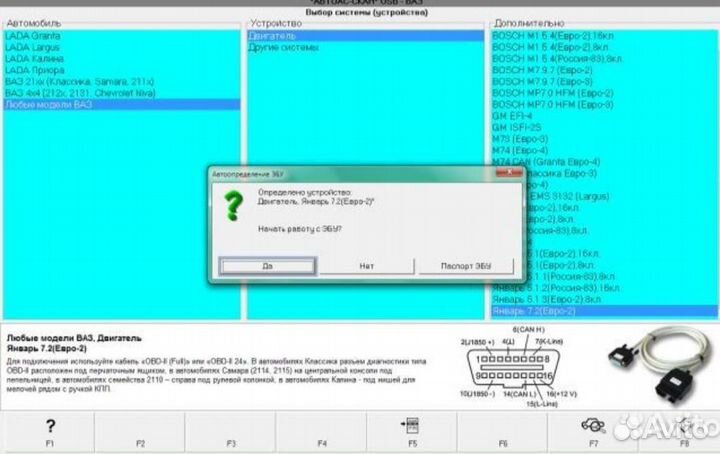This screenshot has width=720, height=454.
Task: Click the green question mark dialog icon
Action: point(233,208)
